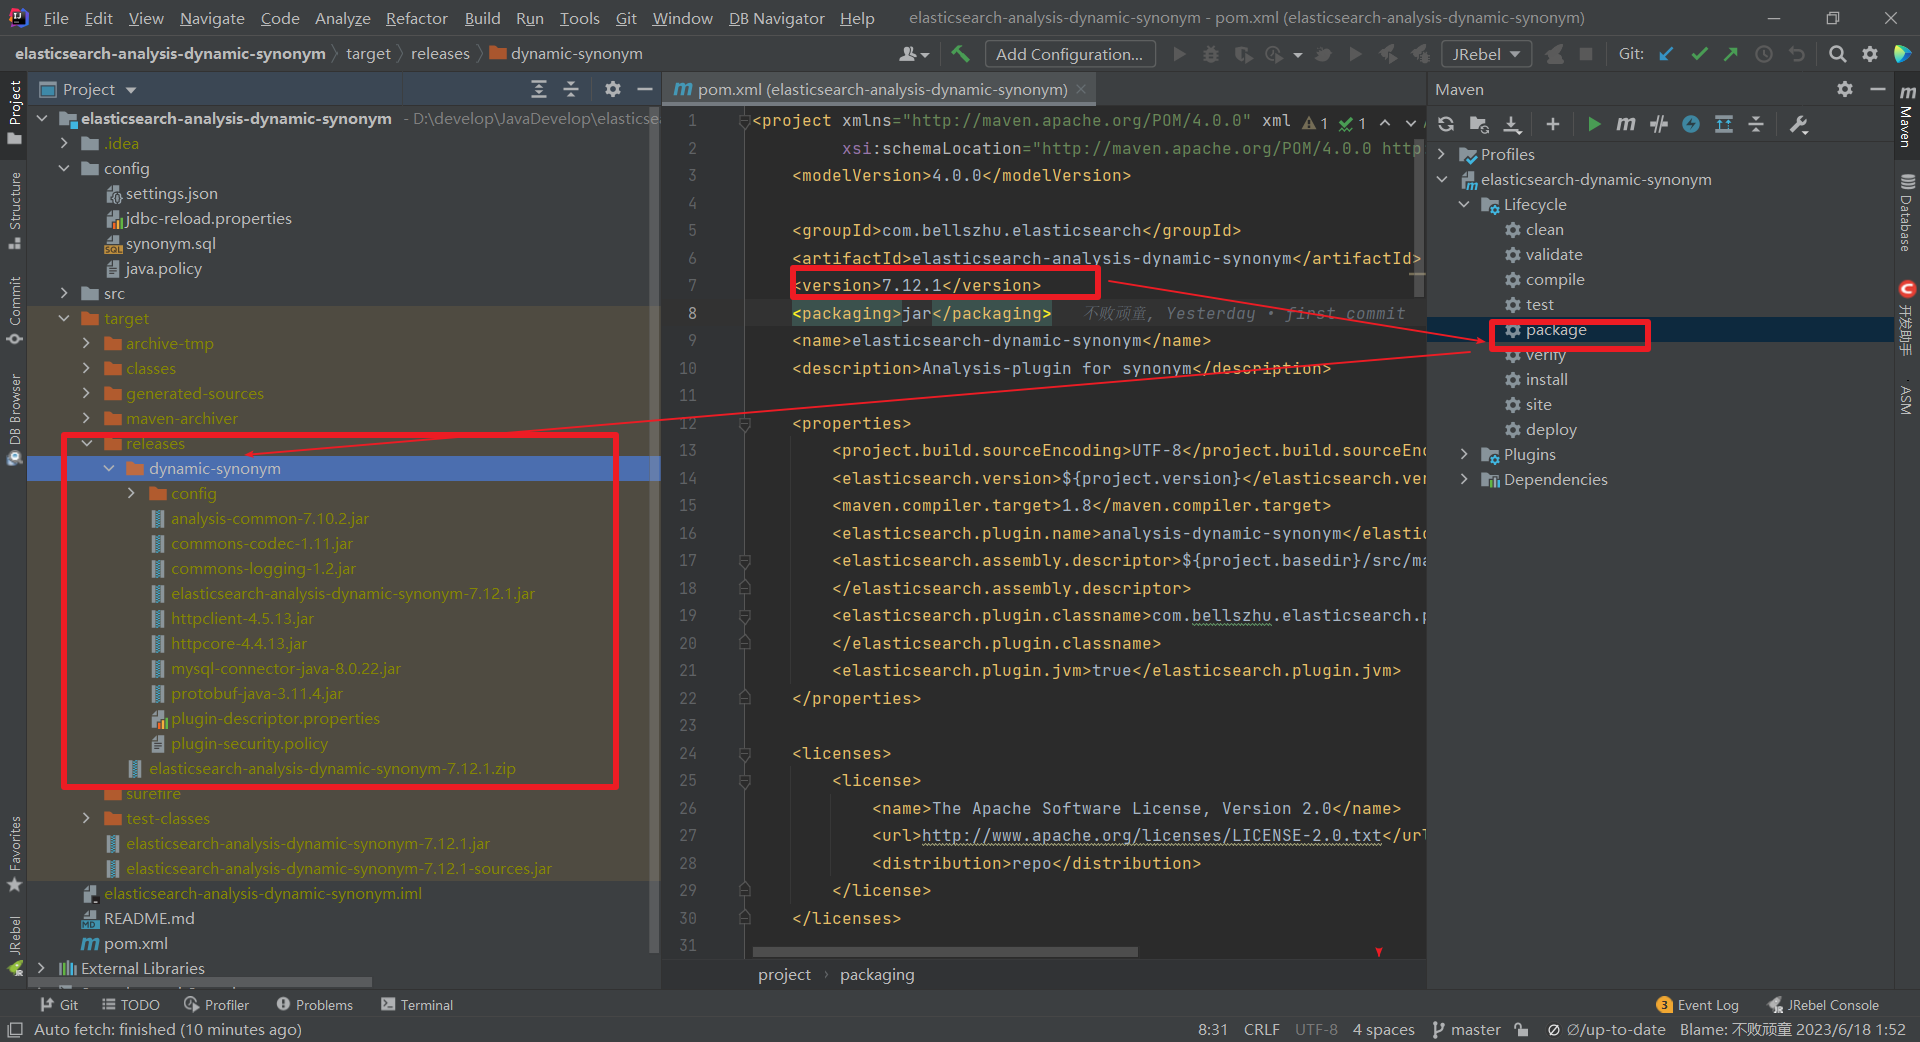Open Project panel gear options
This screenshot has width=1920, height=1042.
pos(613,89)
